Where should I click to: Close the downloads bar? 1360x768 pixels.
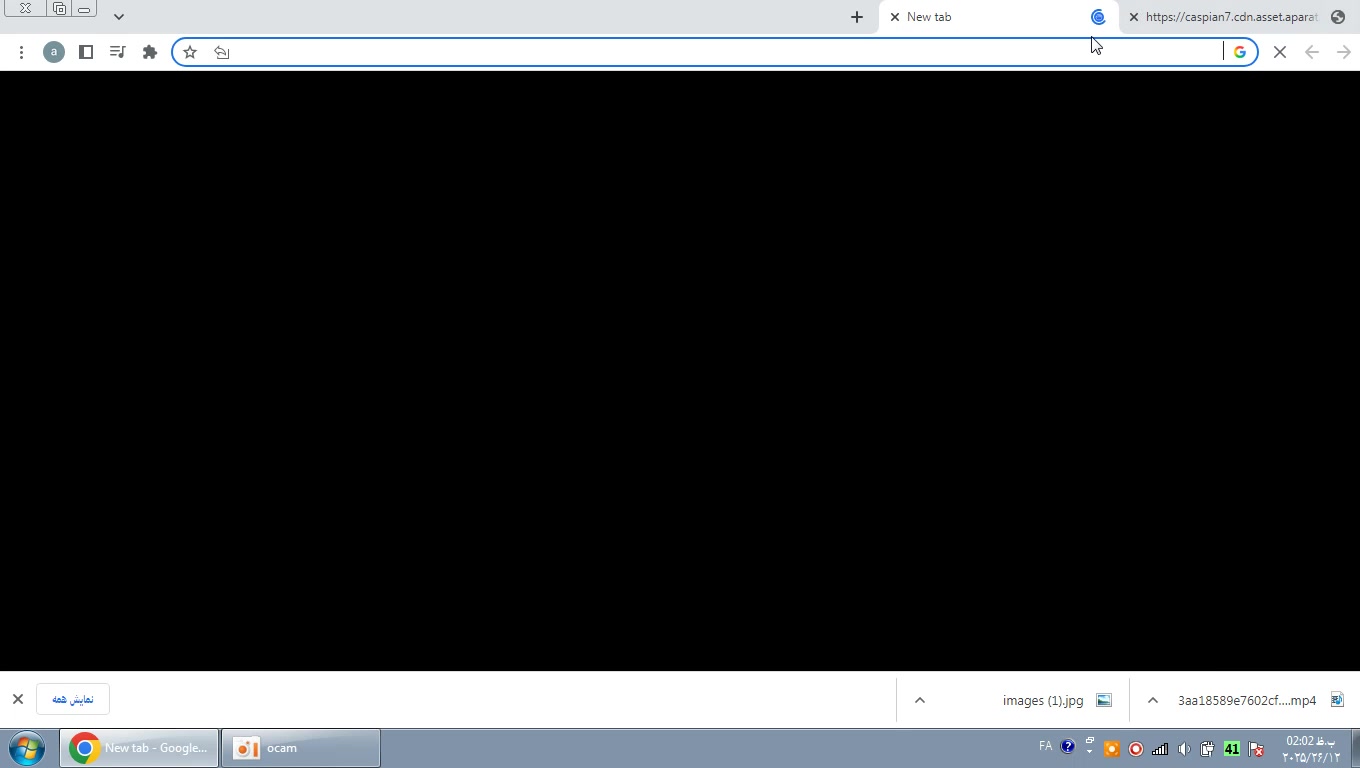[x=18, y=699]
